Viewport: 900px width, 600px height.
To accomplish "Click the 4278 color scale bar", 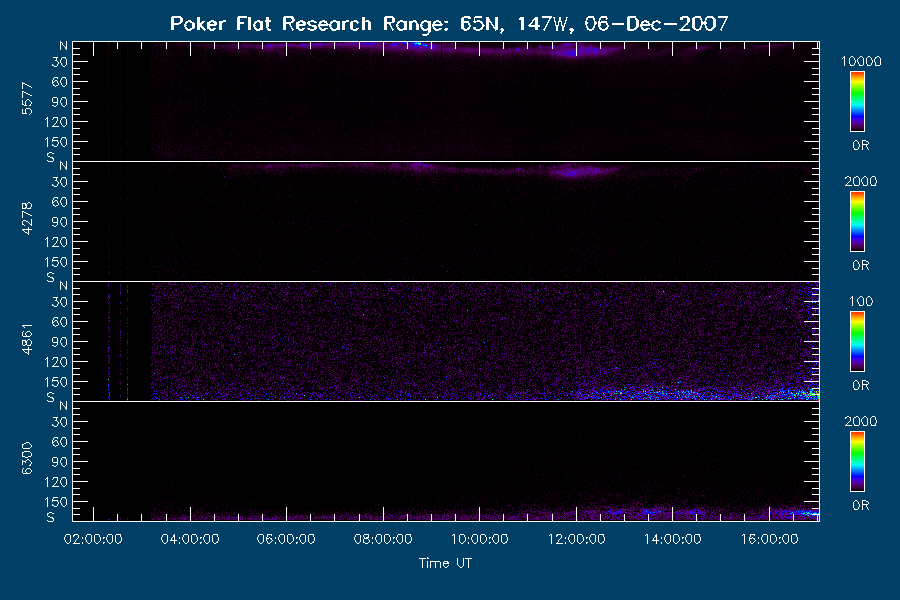I will pos(858,222).
